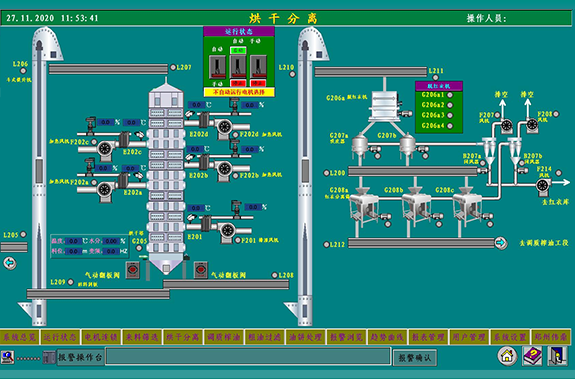Click the exit door icon
The width and height of the screenshot is (575, 379).
557,356
